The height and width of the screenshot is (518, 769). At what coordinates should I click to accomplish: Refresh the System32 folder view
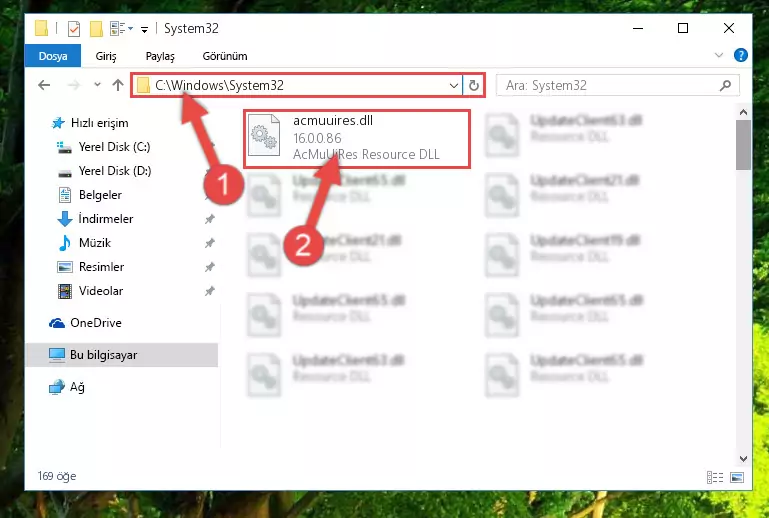(474, 86)
